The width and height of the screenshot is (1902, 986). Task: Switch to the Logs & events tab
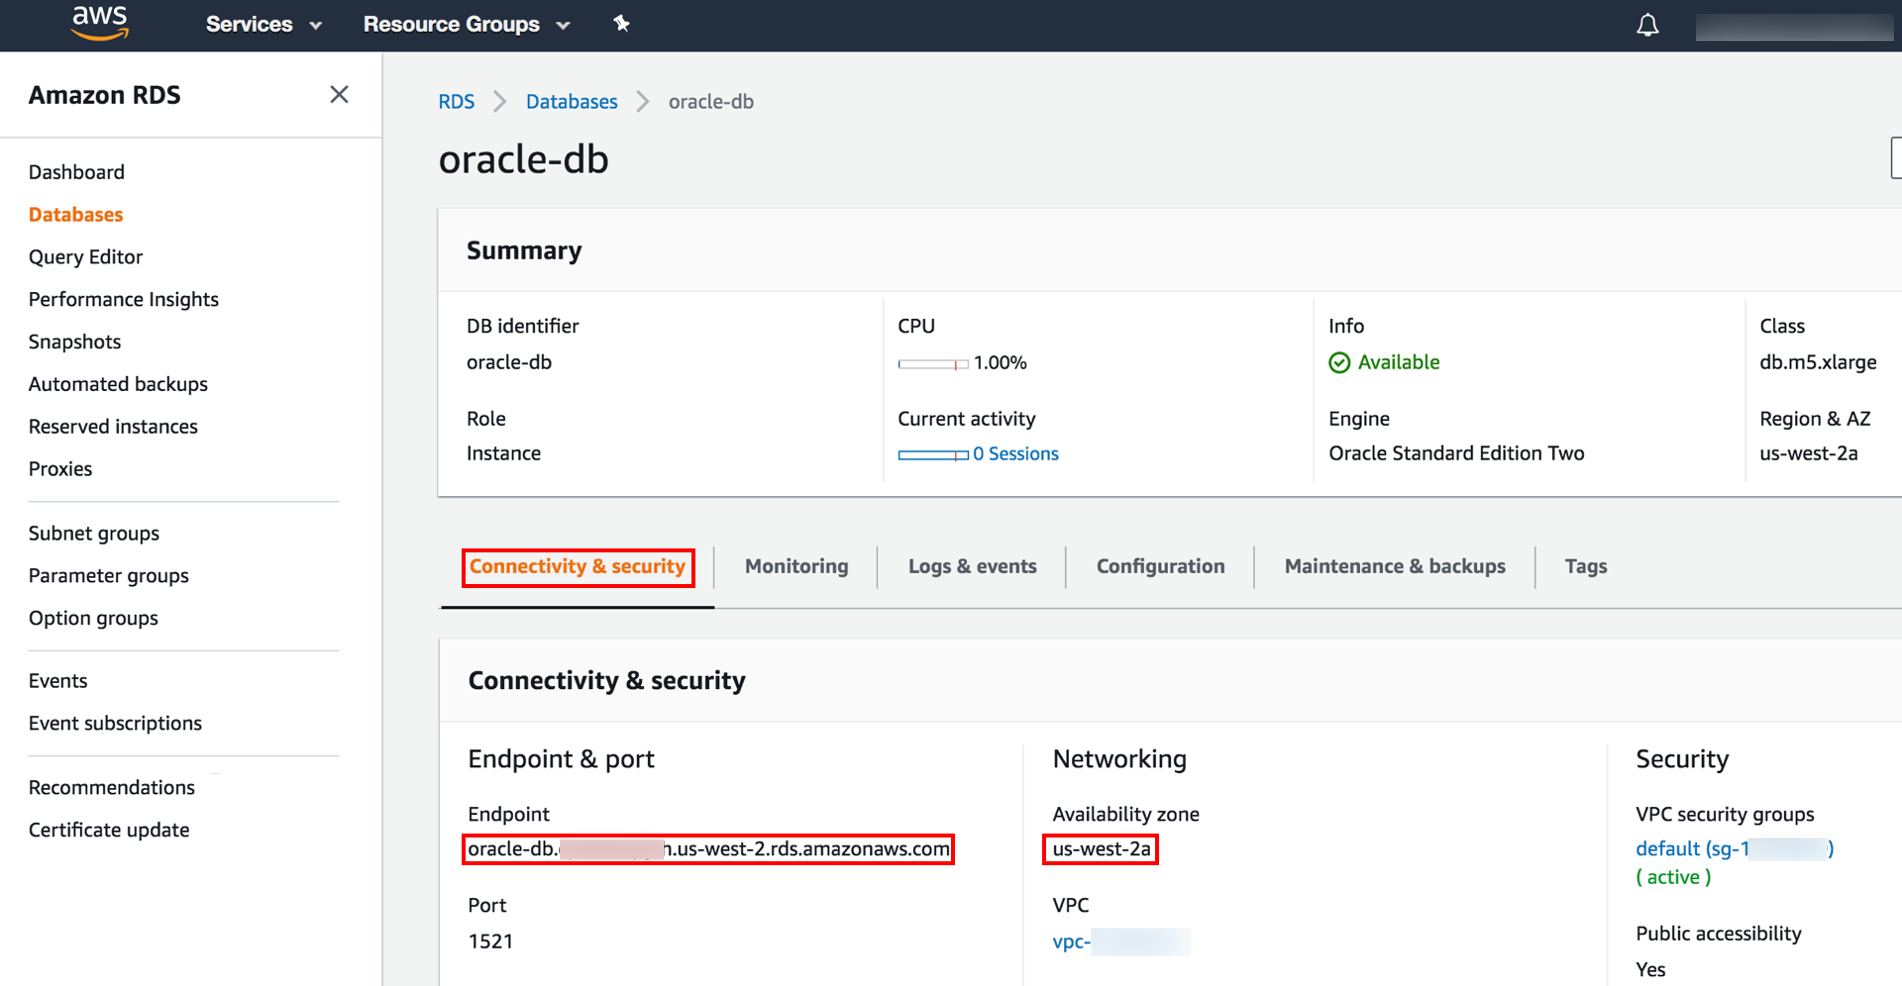tap(972, 566)
